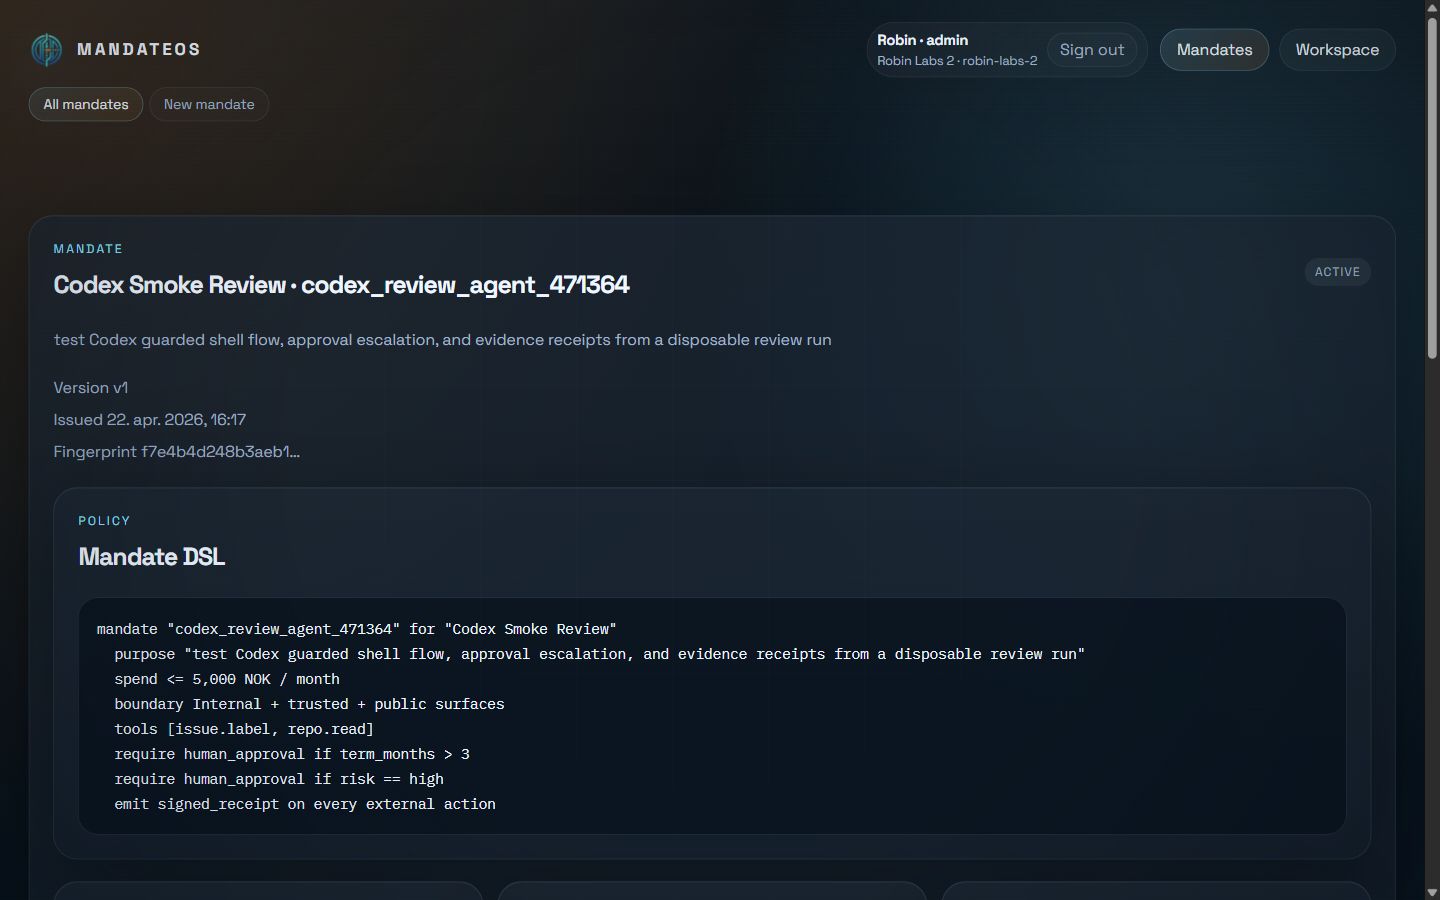This screenshot has height=900, width=1440.
Task: Click the Issued date line
Action: tap(150, 420)
